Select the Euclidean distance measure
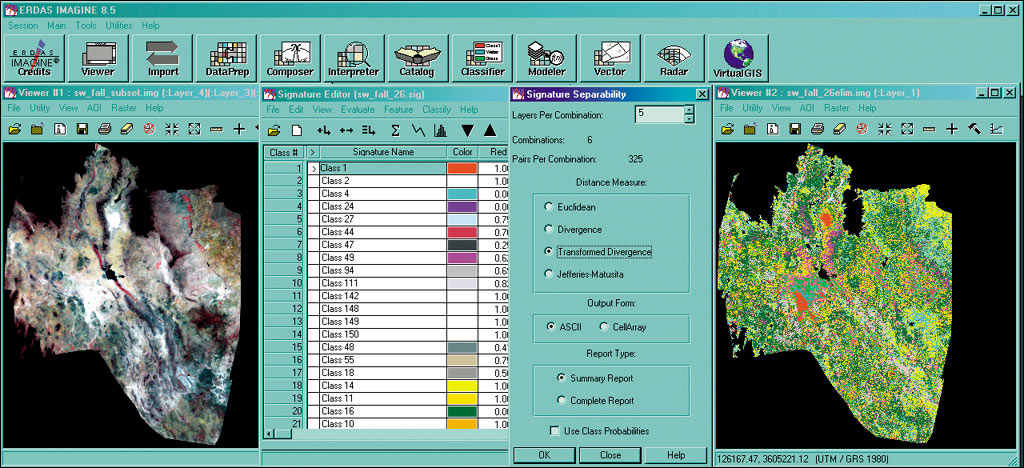The height and width of the screenshot is (468, 1024). (549, 207)
